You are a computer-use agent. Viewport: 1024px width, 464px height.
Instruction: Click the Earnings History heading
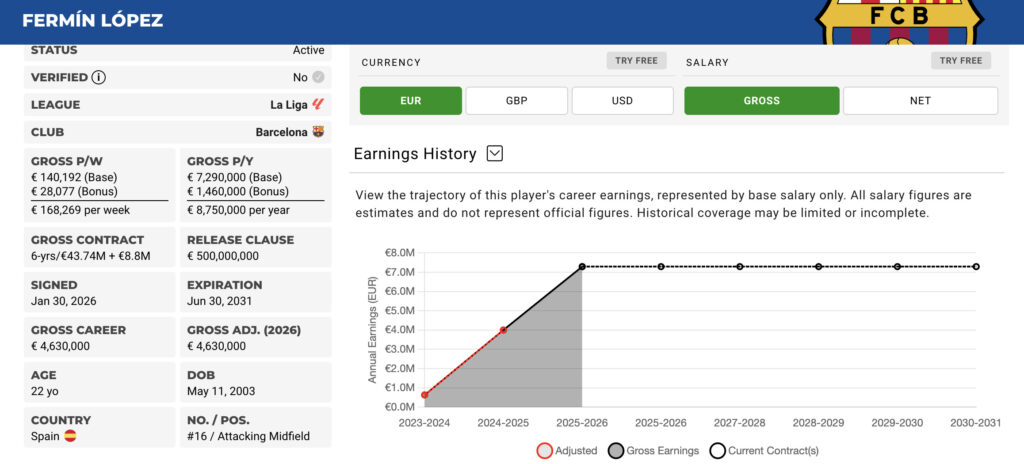415,154
